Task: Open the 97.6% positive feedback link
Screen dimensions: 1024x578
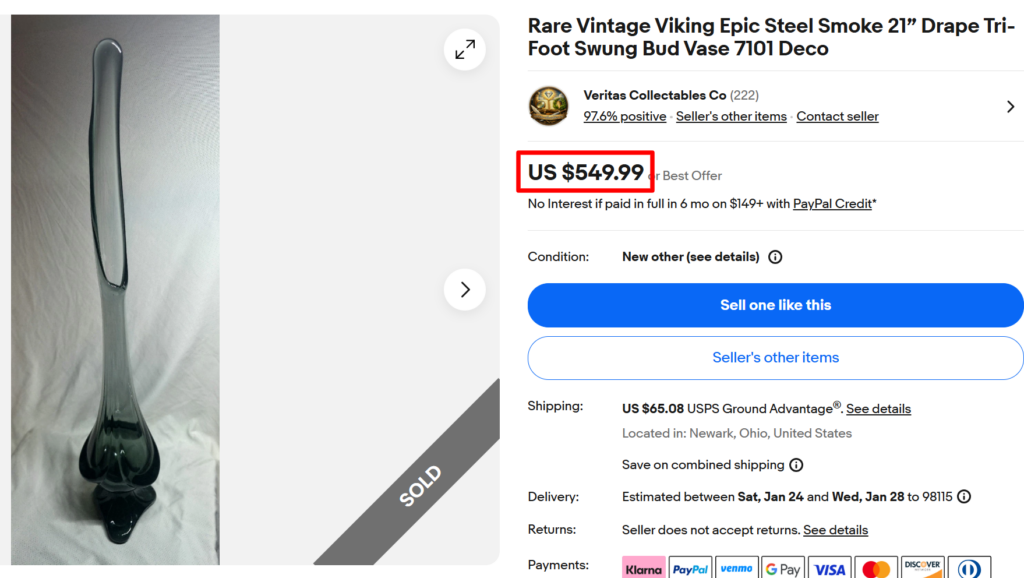Action: click(624, 116)
